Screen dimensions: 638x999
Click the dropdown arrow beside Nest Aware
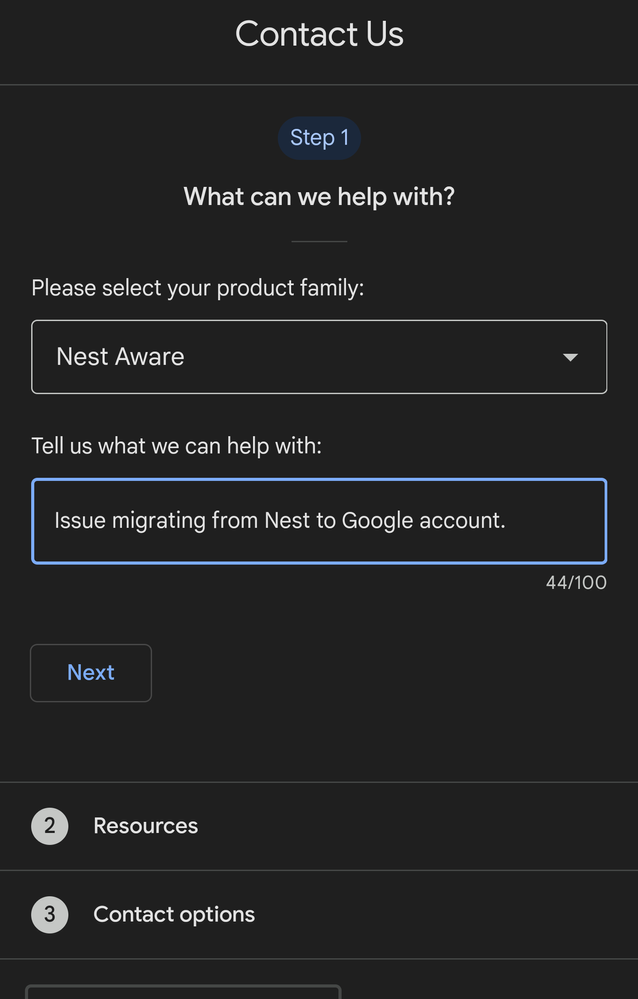point(570,357)
